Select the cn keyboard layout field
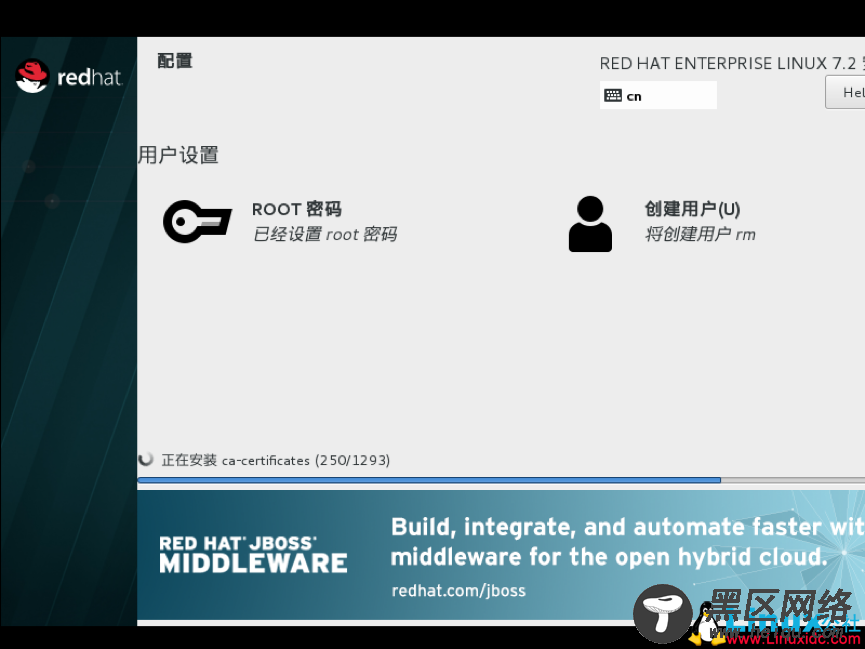Viewport: 865px width, 649px height. point(658,95)
